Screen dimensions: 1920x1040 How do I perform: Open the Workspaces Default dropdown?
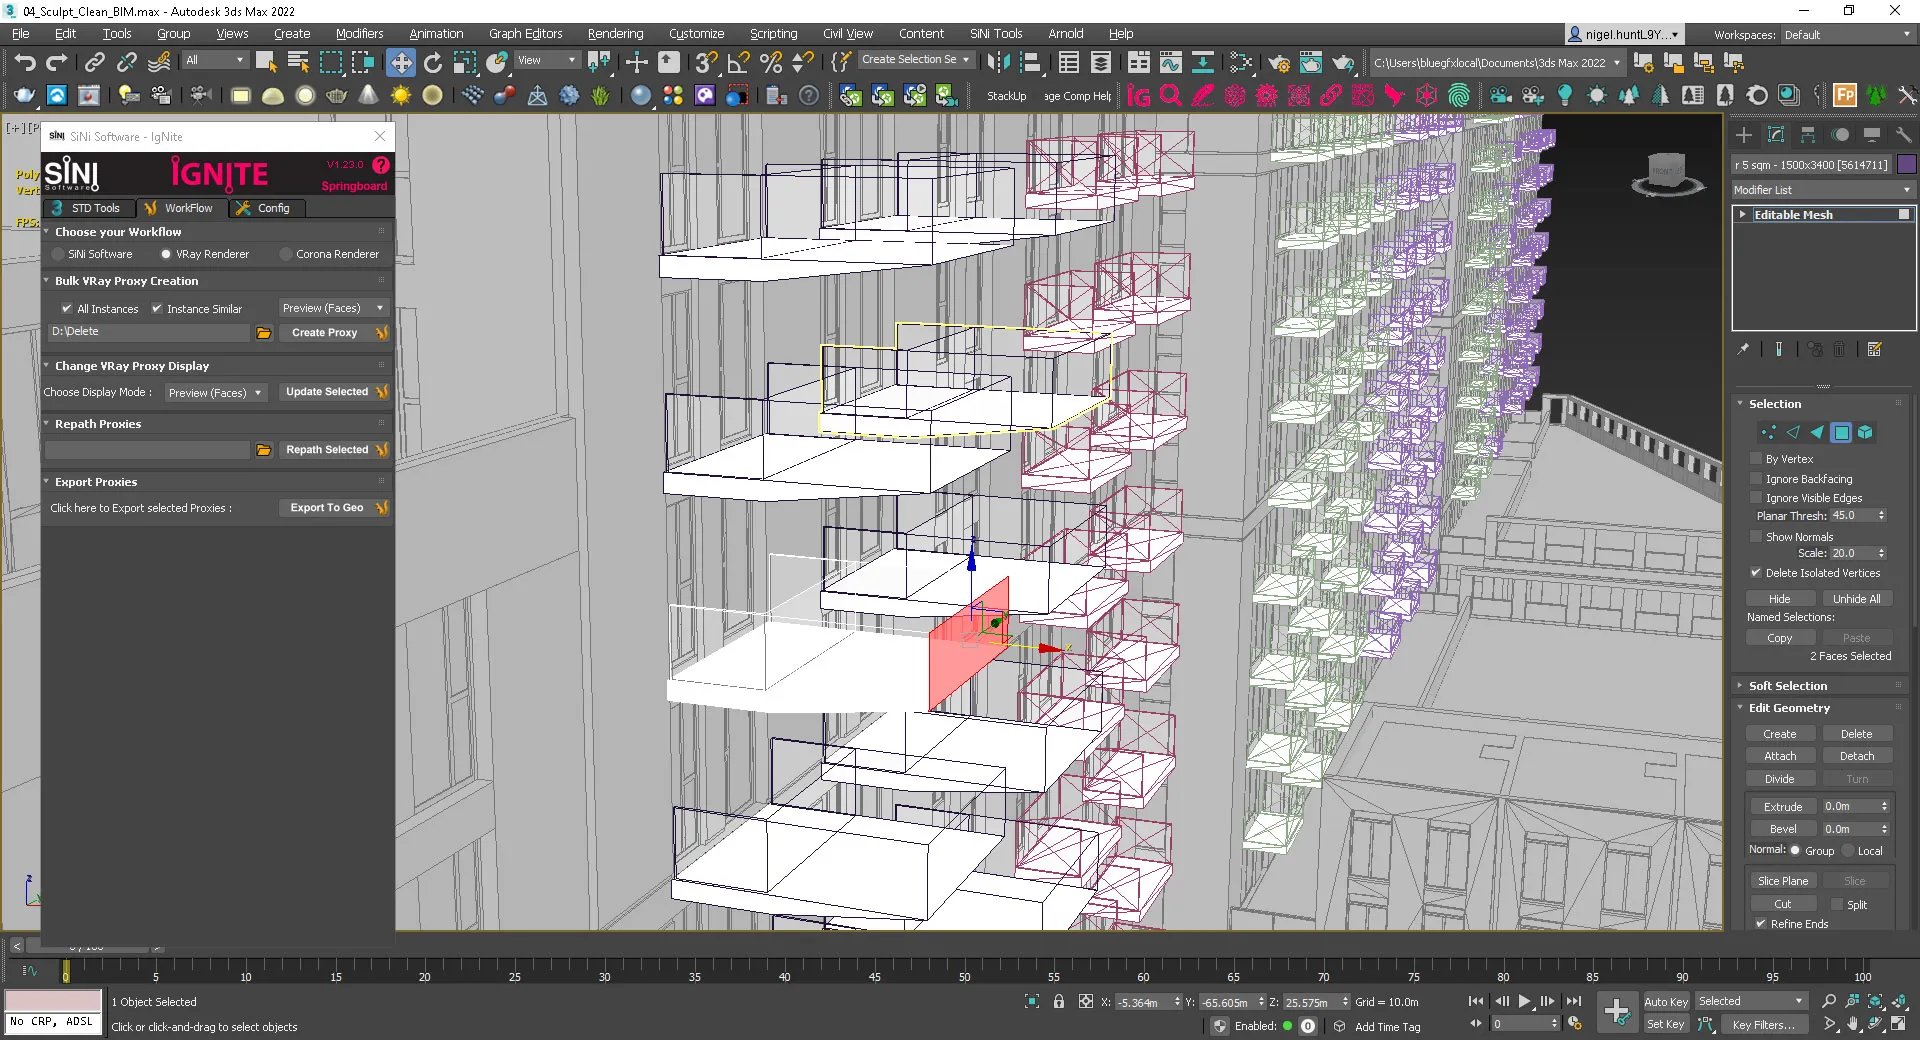(x=1847, y=35)
